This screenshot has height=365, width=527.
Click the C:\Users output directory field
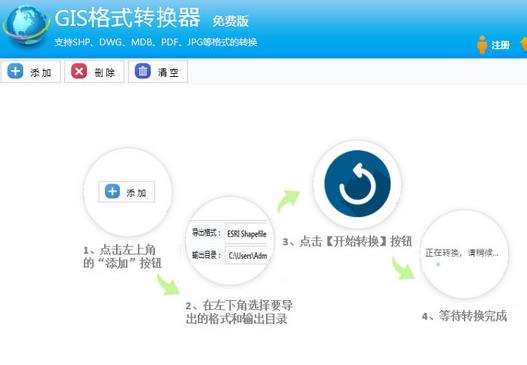point(248,255)
